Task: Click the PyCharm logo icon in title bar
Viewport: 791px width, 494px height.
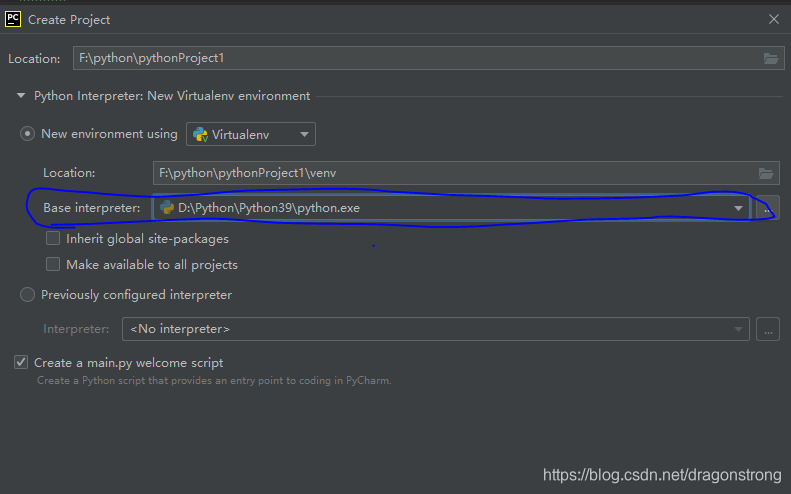Action: click(13, 19)
